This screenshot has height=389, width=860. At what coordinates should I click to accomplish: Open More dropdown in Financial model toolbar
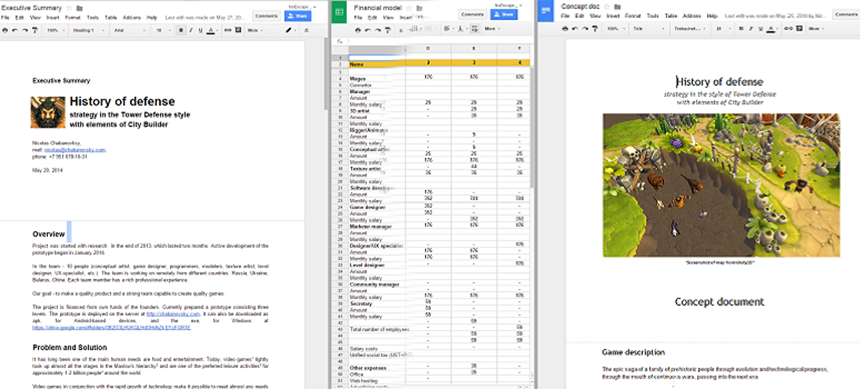[492, 29]
